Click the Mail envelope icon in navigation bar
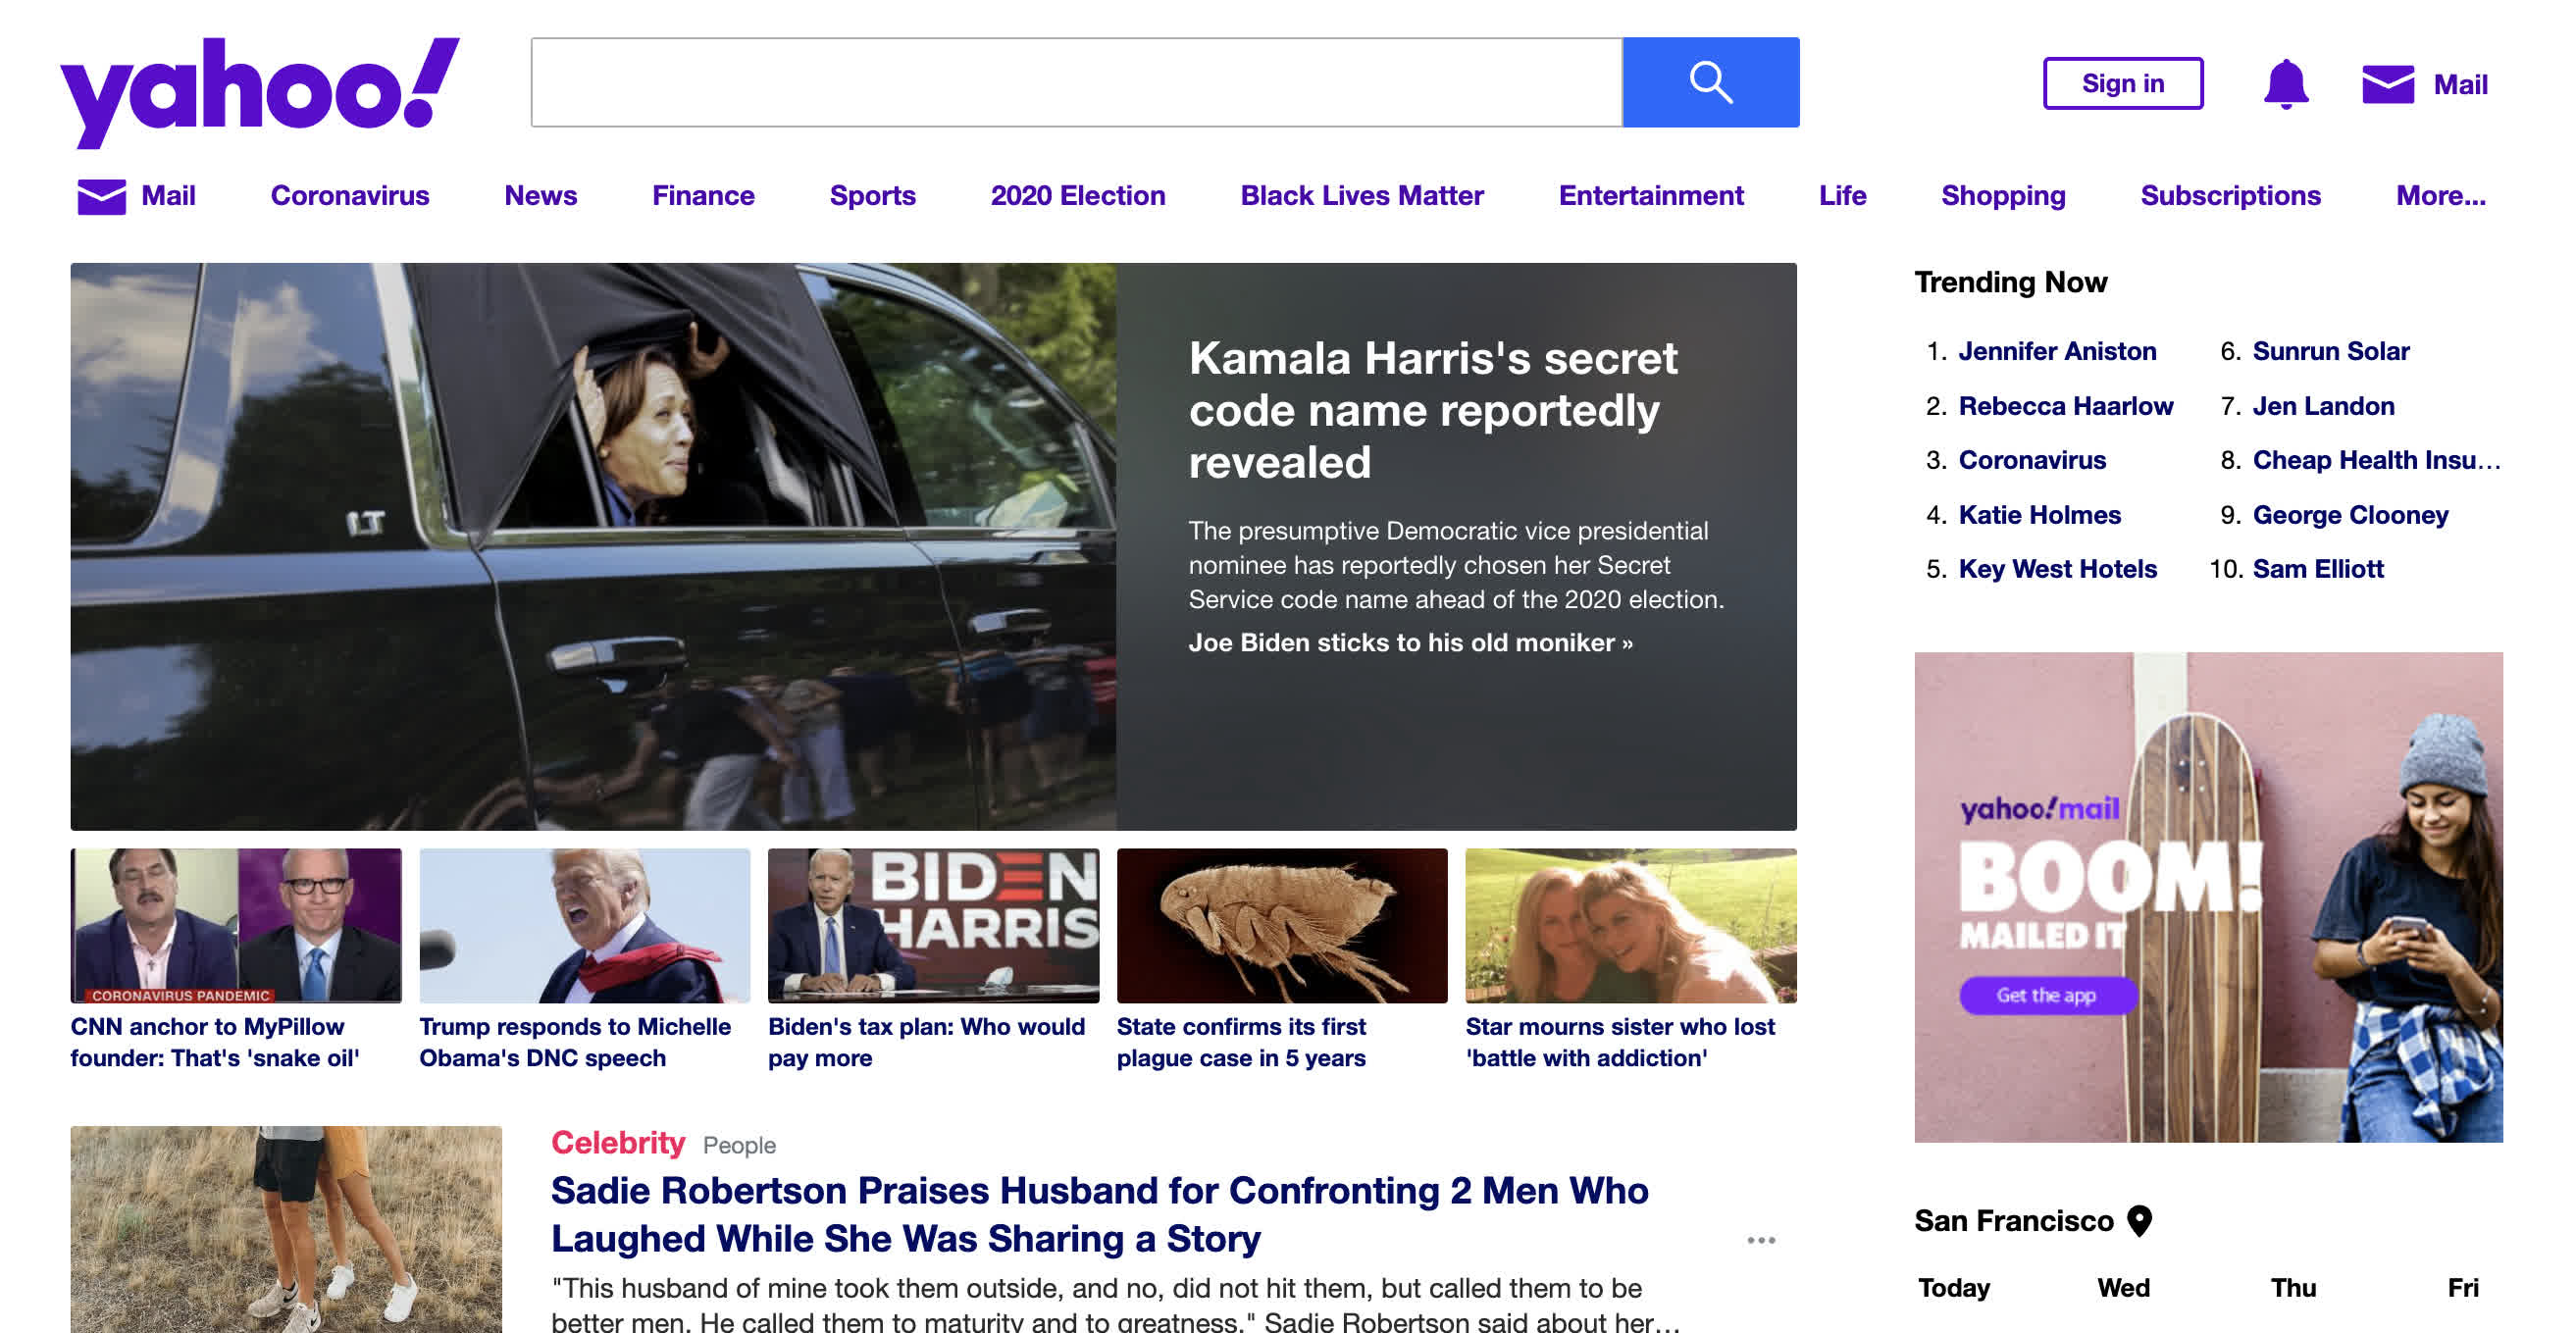 point(102,196)
